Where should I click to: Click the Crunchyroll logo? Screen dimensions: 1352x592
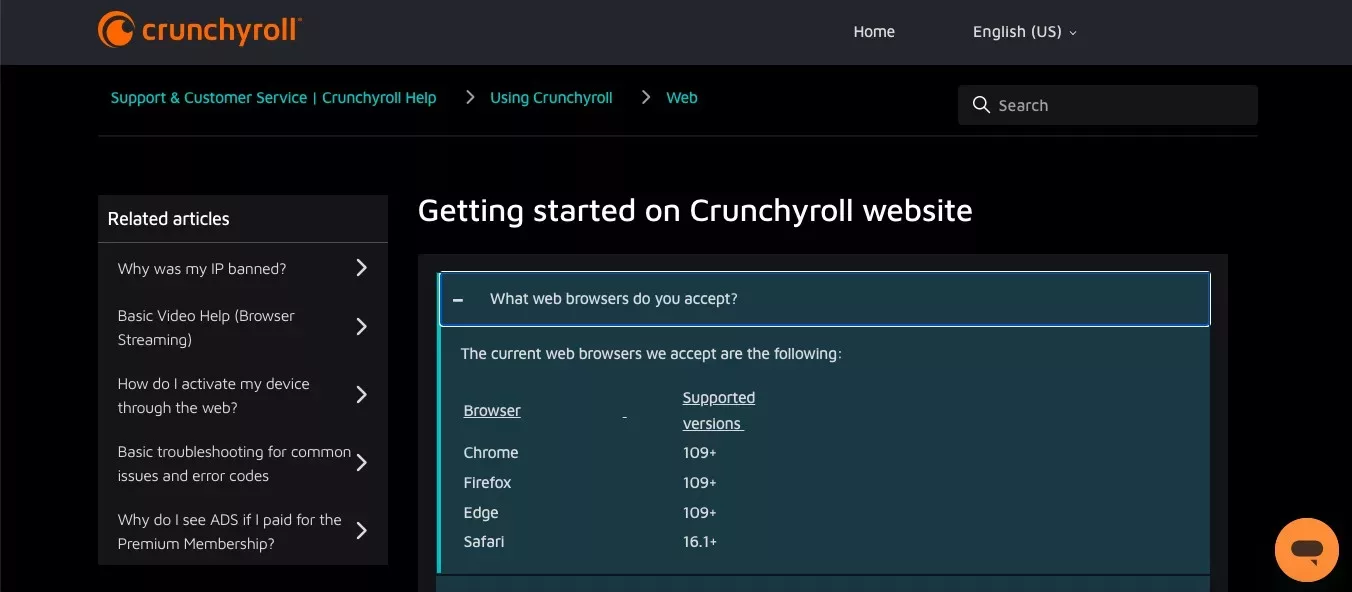[x=199, y=30]
